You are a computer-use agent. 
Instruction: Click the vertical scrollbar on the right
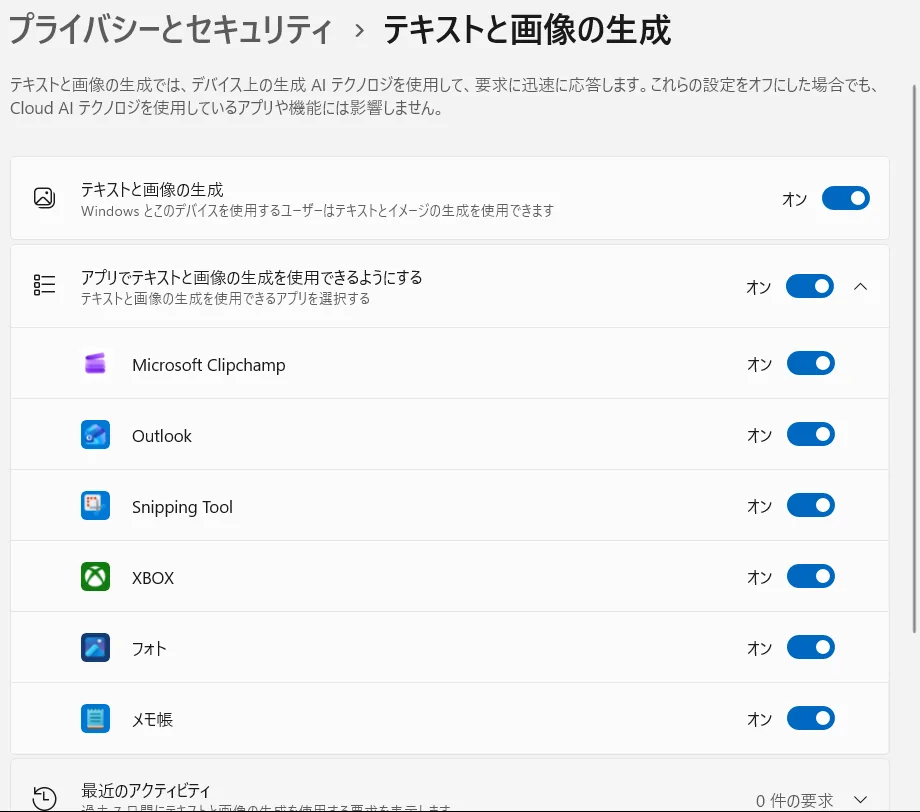click(914, 359)
